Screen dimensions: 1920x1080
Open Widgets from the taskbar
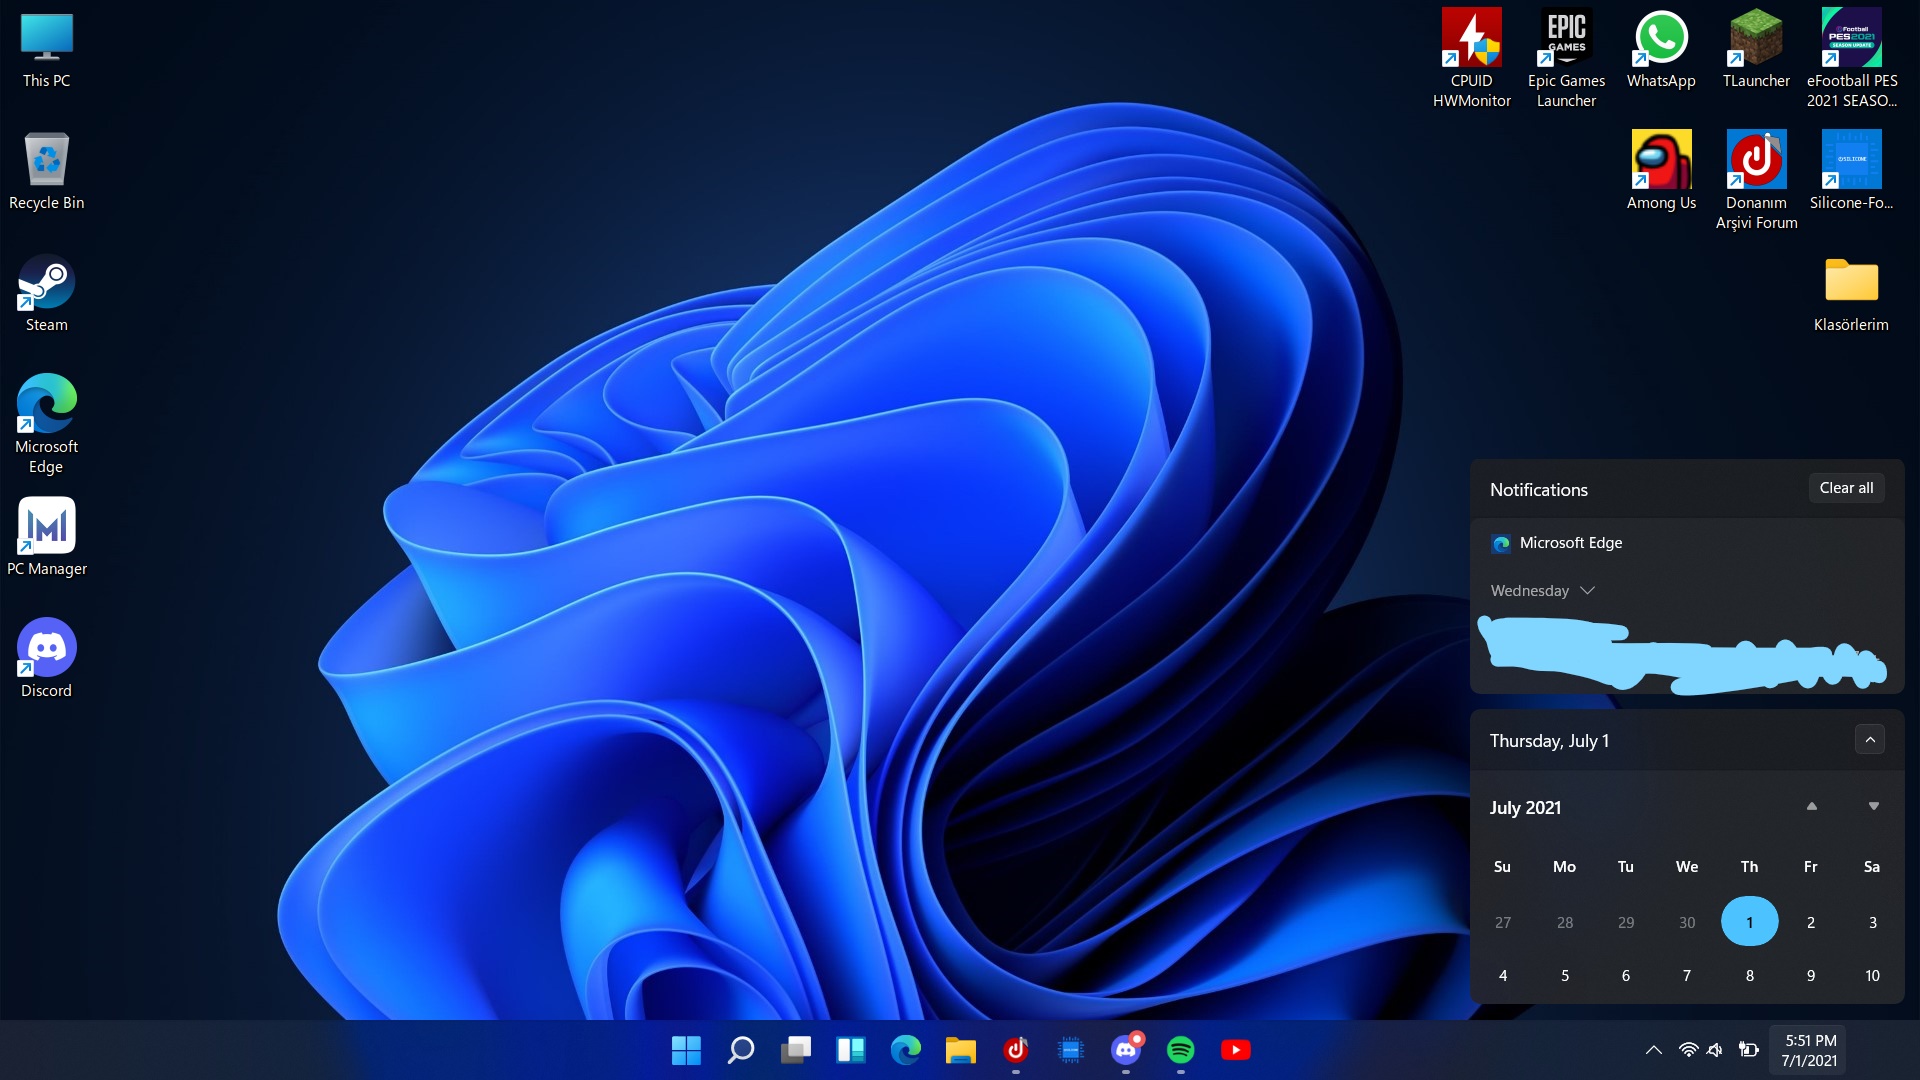pyautogui.click(x=851, y=1050)
